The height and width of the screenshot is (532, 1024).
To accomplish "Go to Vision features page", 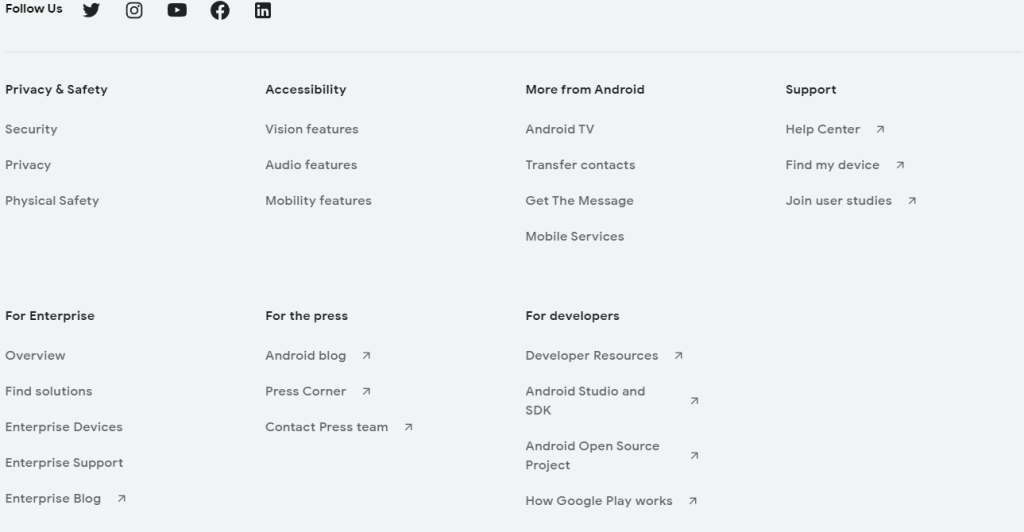I will [311, 129].
